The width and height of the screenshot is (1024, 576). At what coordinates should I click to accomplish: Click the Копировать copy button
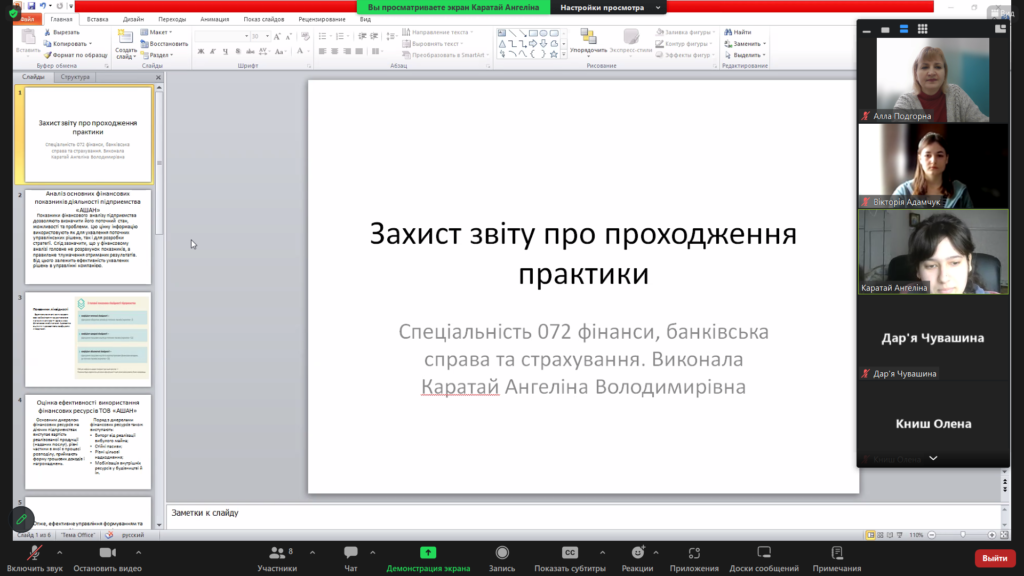[67, 44]
